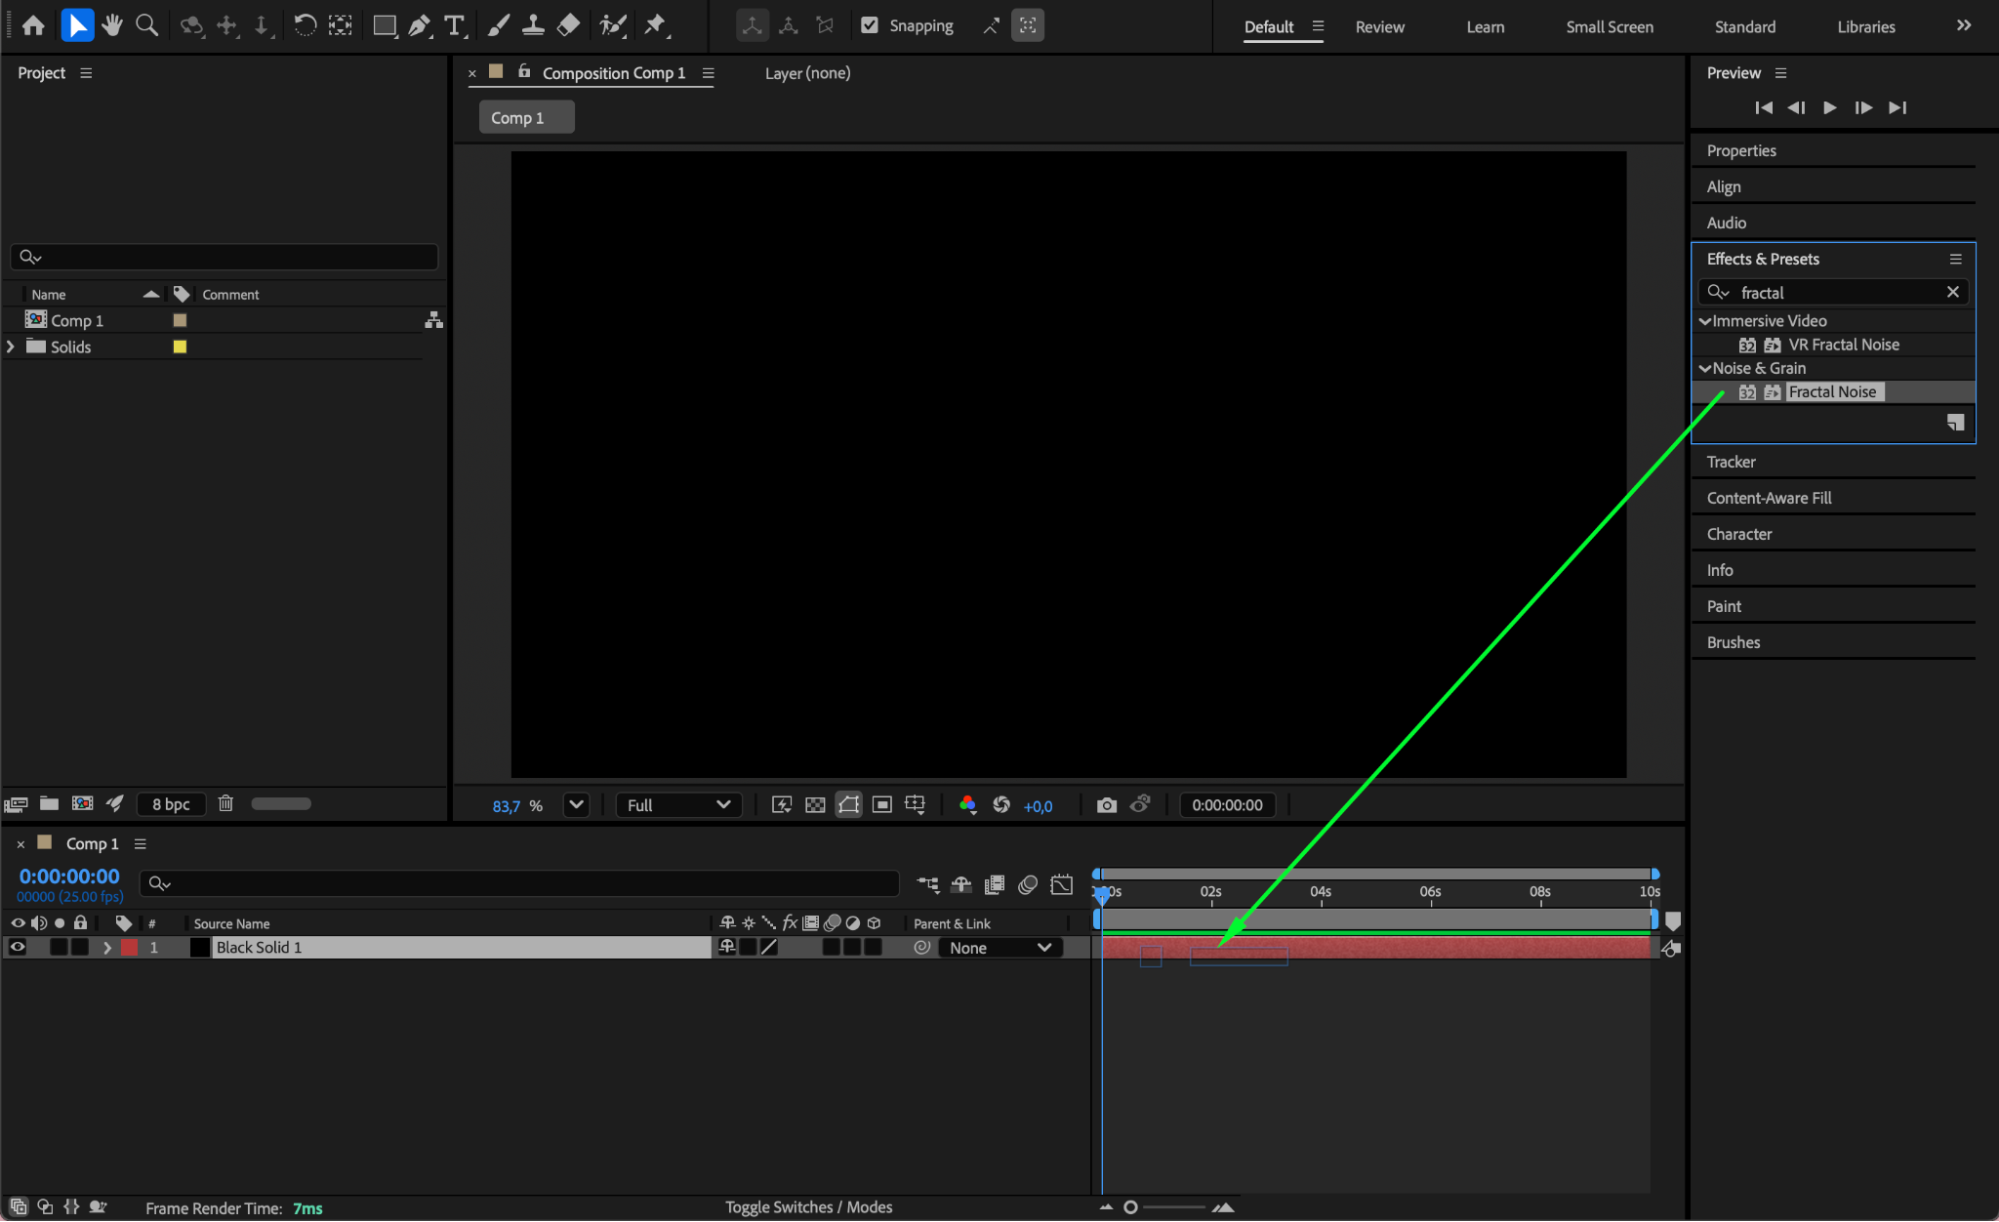Open the Parent None dropdown
The width and height of the screenshot is (1999, 1222).
[x=998, y=947]
